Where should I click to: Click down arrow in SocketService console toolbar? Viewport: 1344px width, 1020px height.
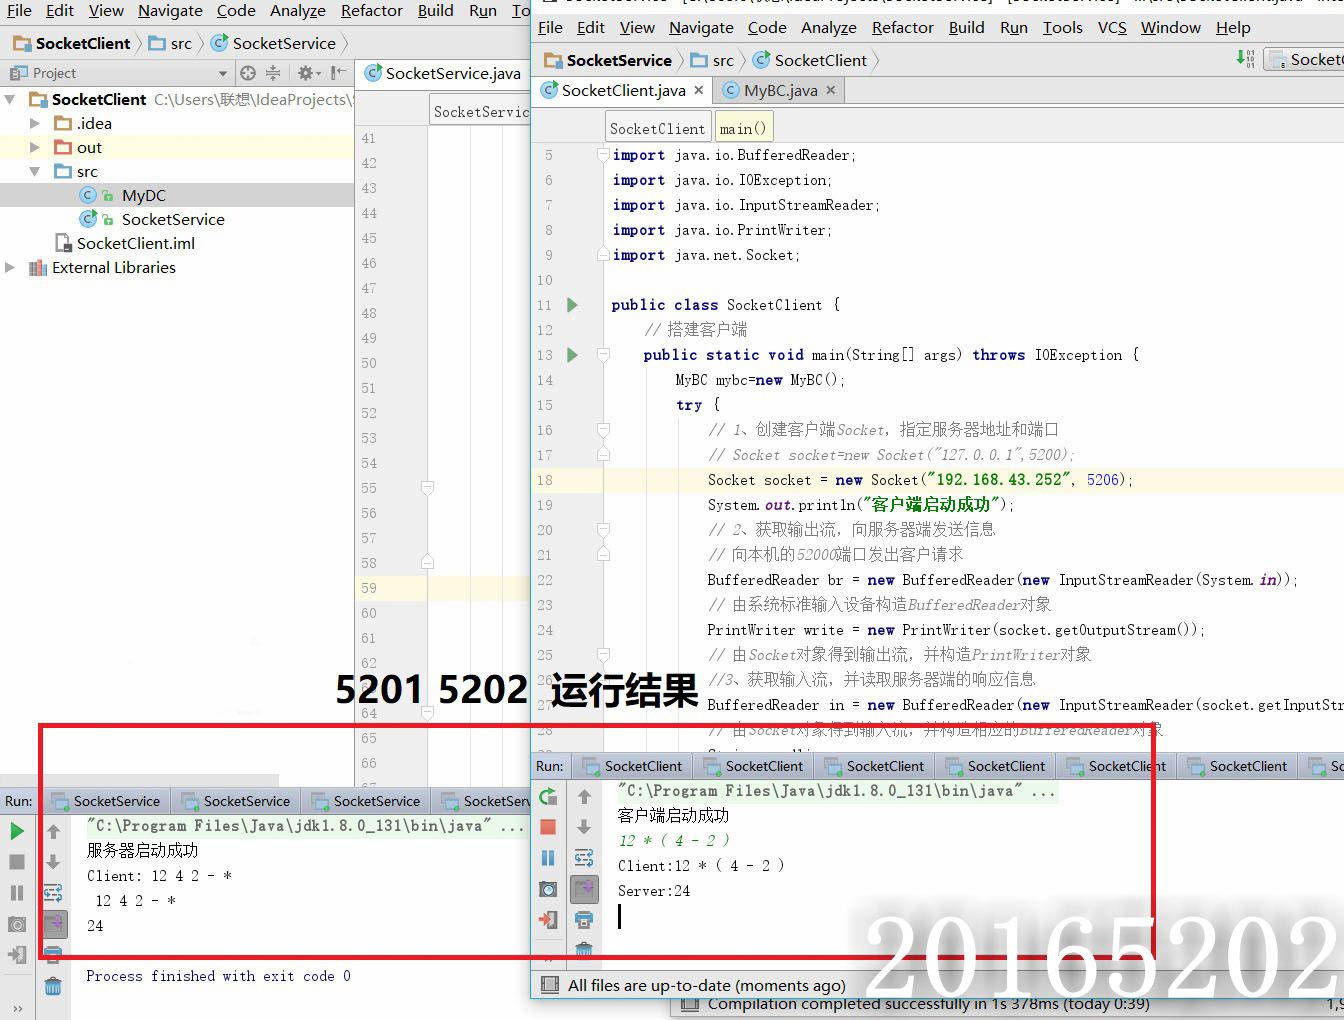point(54,862)
